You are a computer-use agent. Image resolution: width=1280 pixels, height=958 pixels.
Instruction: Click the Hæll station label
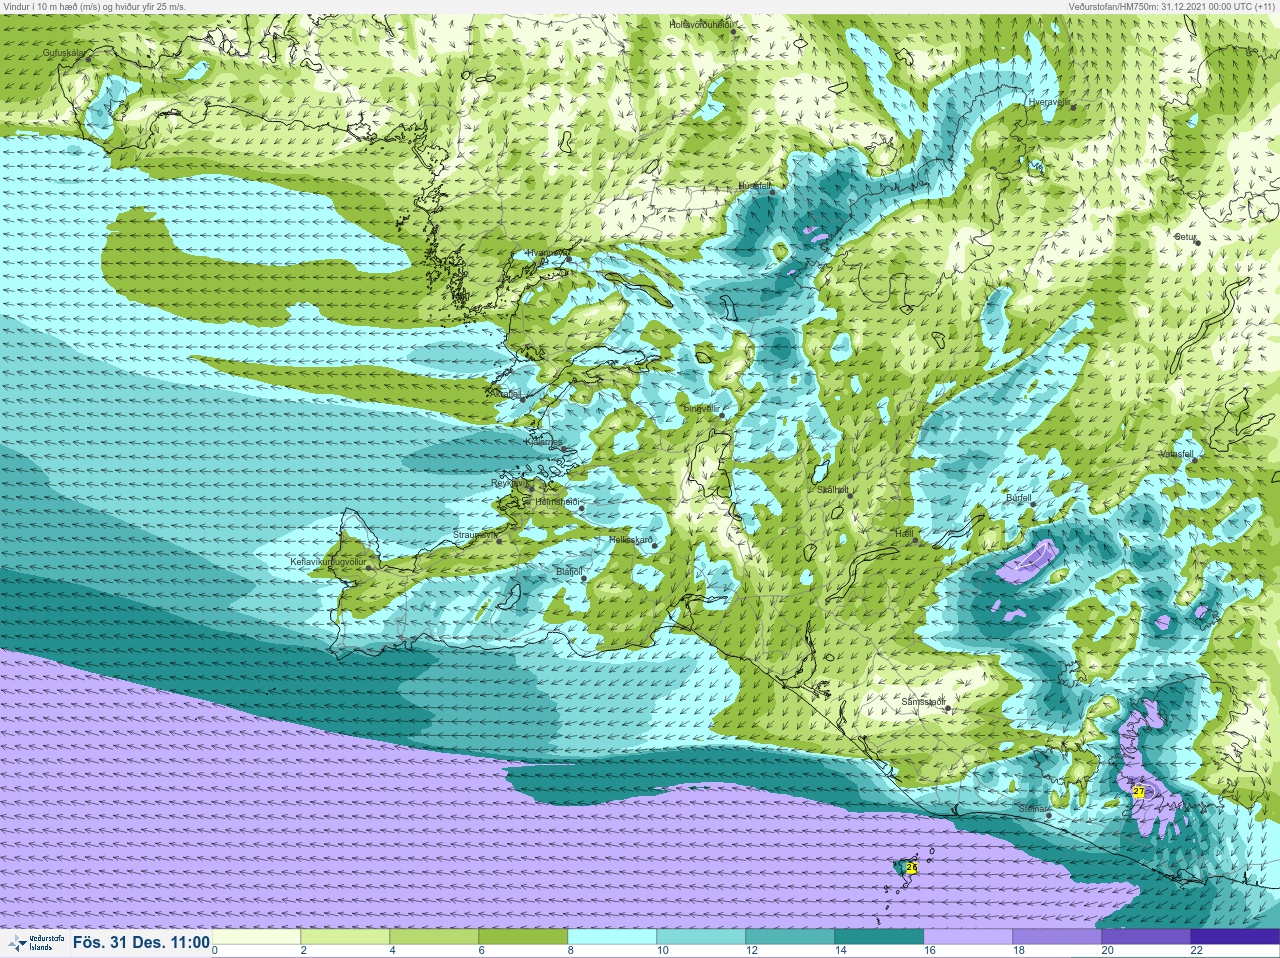(904, 535)
